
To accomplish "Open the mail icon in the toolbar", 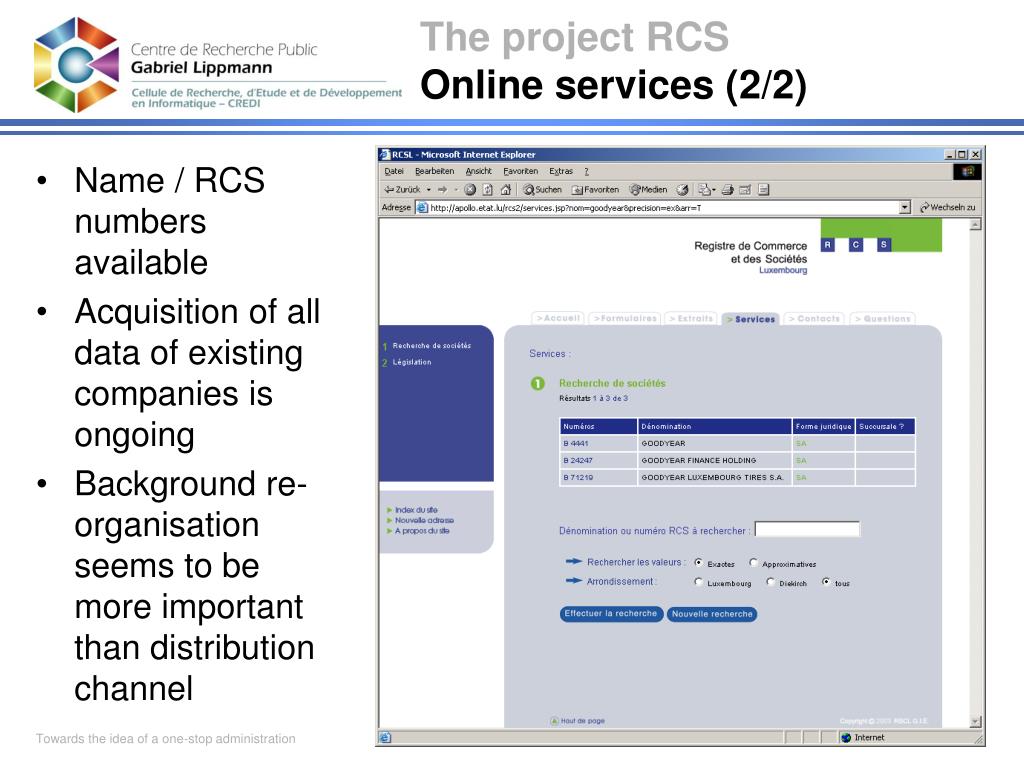I will (x=706, y=189).
